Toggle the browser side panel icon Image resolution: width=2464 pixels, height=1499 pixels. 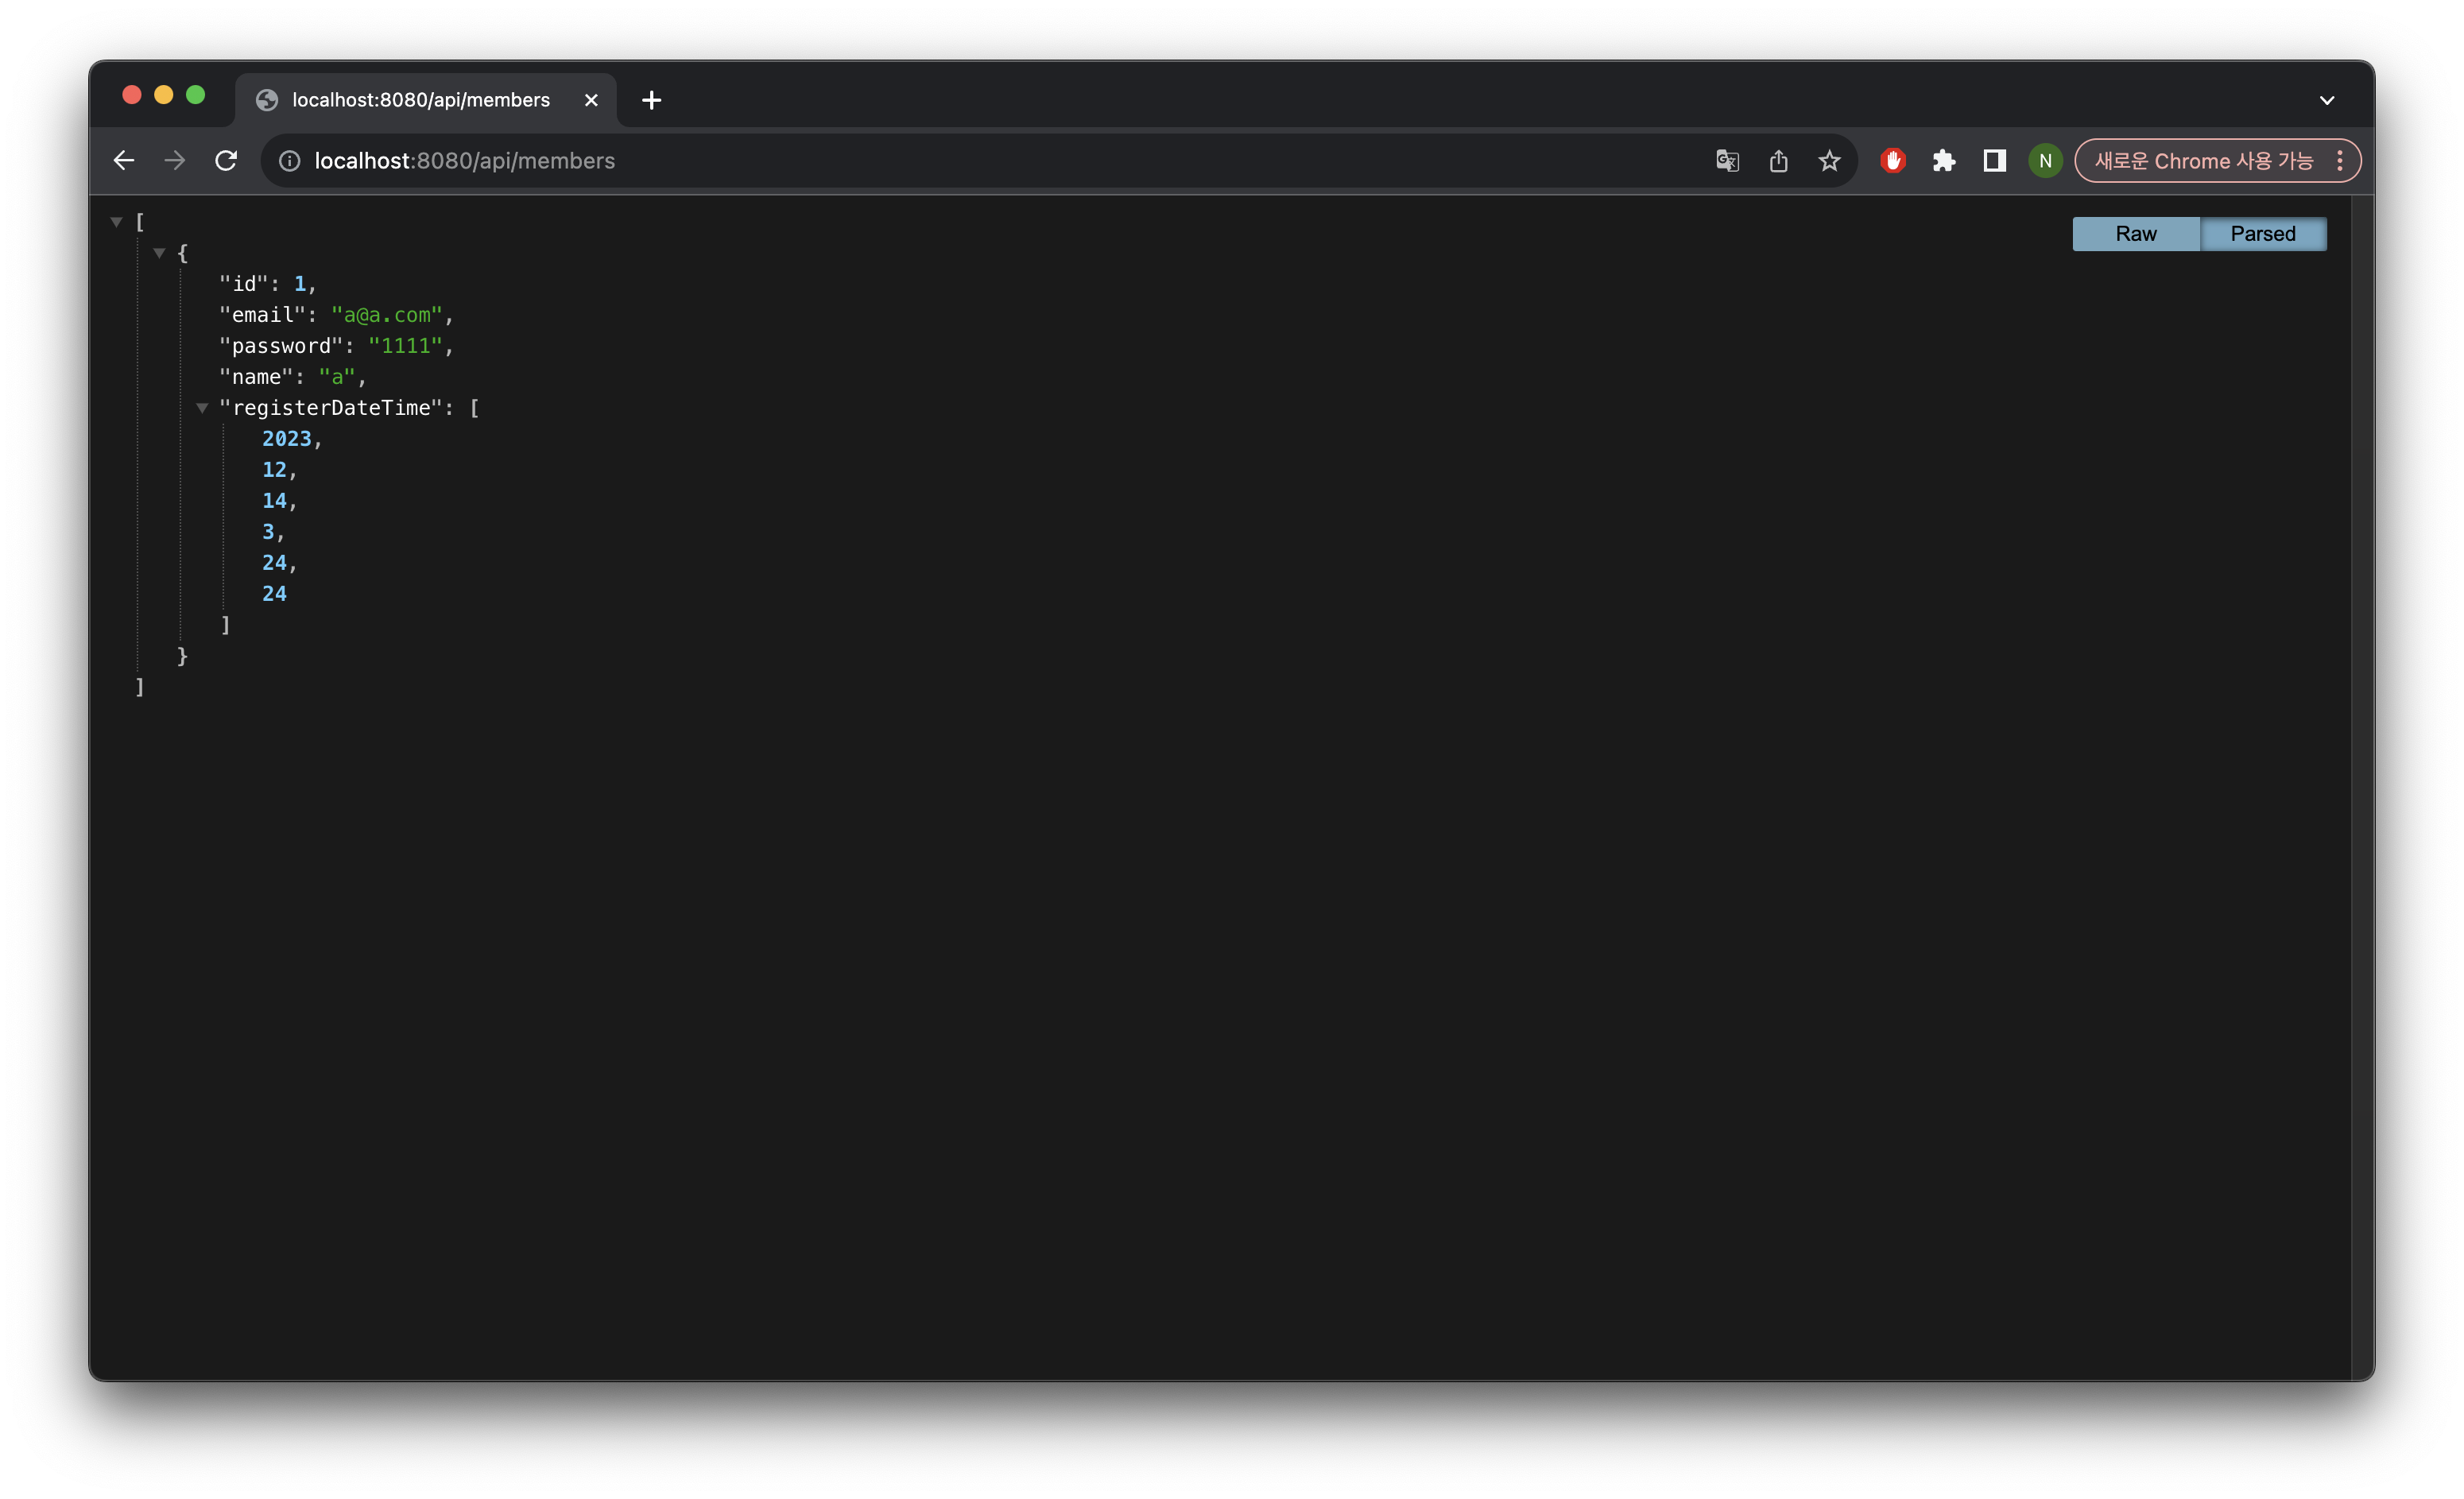(x=1994, y=161)
